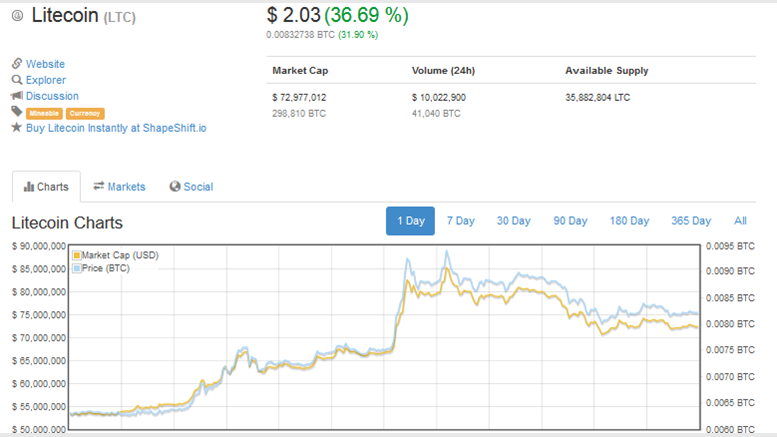This screenshot has height=437, width=777.
Task: Click the Price (BTC) legend label
Action: 106,268
